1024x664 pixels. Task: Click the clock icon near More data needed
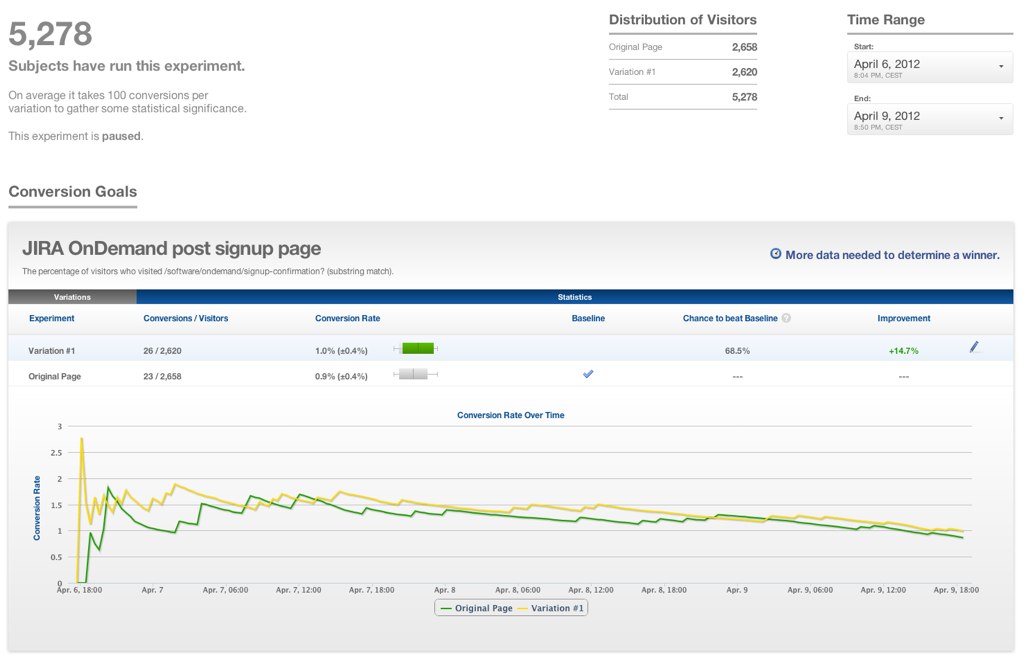pyautogui.click(x=775, y=254)
